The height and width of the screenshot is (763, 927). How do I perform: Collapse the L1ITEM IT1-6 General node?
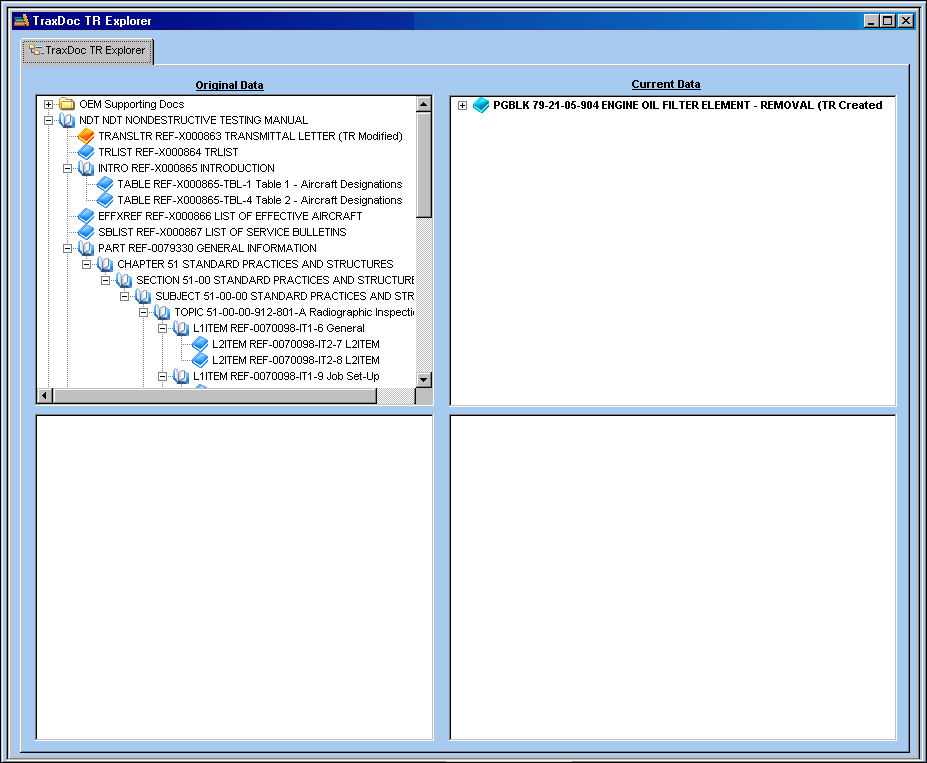click(x=162, y=328)
